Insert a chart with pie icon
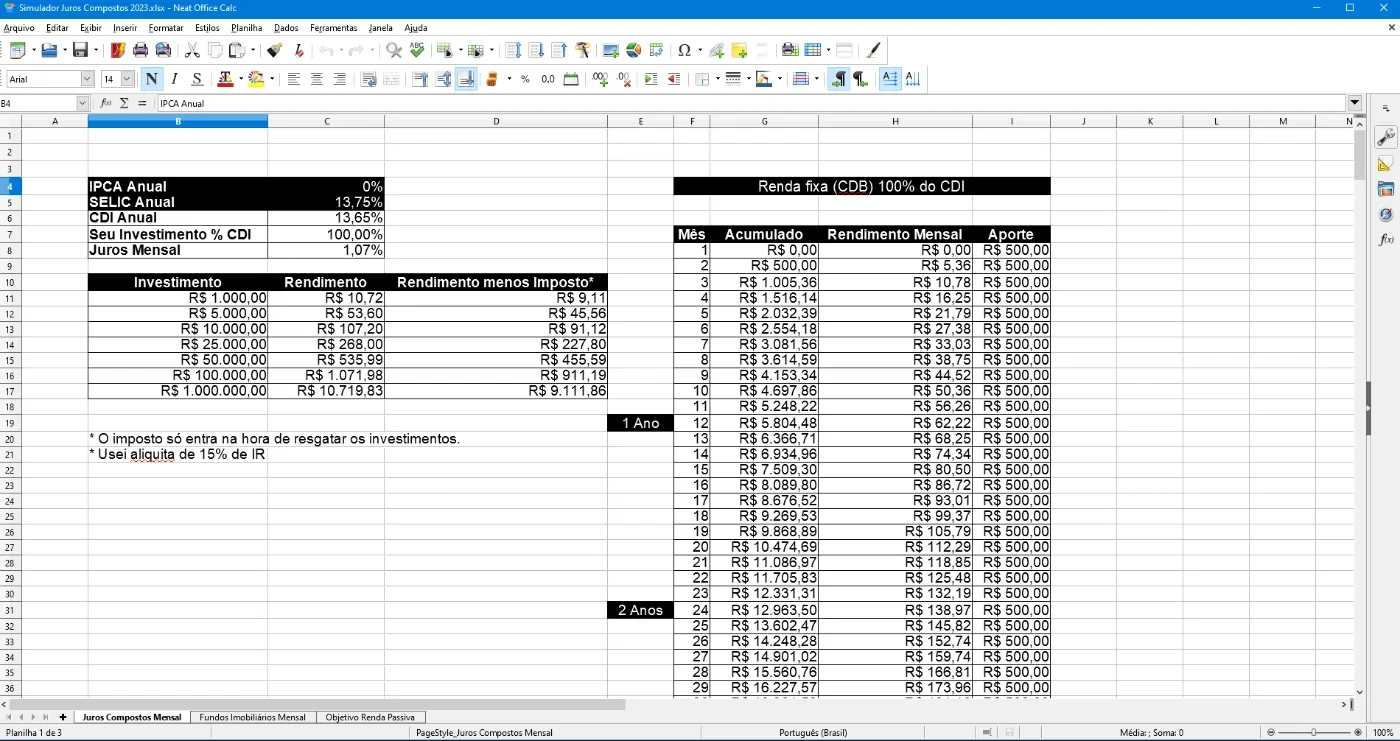The width and height of the screenshot is (1400, 741). pyautogui.click(x=633, y=50)
